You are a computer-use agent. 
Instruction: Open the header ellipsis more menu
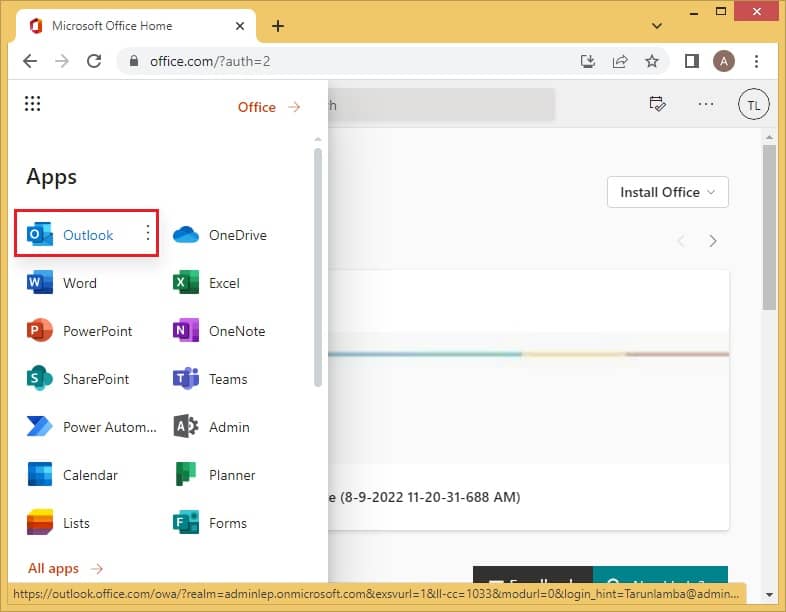pyautogui.click(x=705, y=104)
